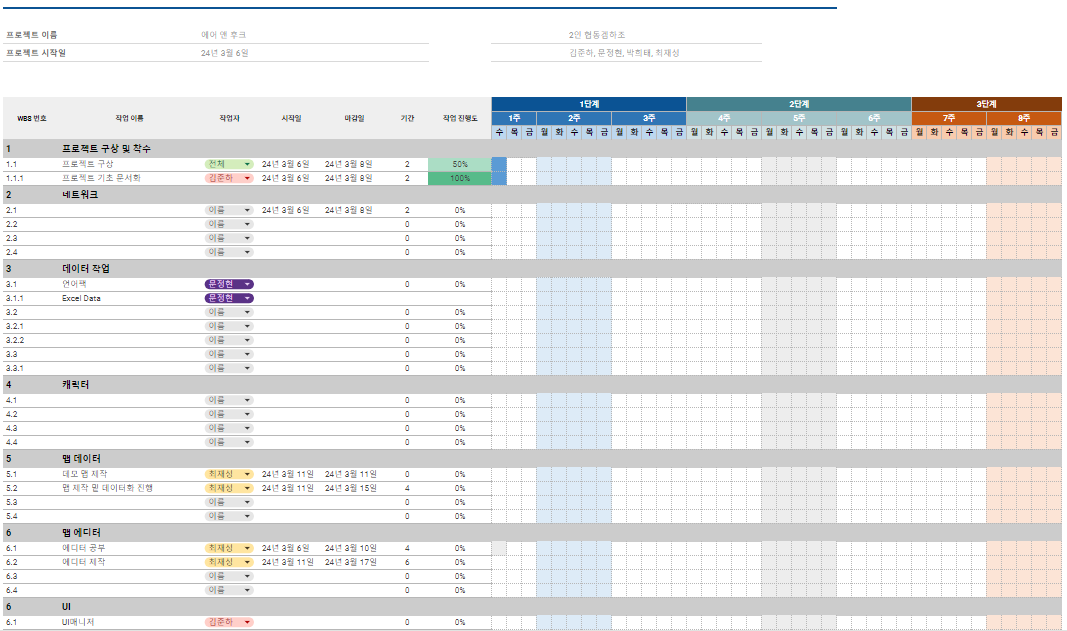Click the 6주 week header
Screen dimensions: 1067x631
pos(874,118)
